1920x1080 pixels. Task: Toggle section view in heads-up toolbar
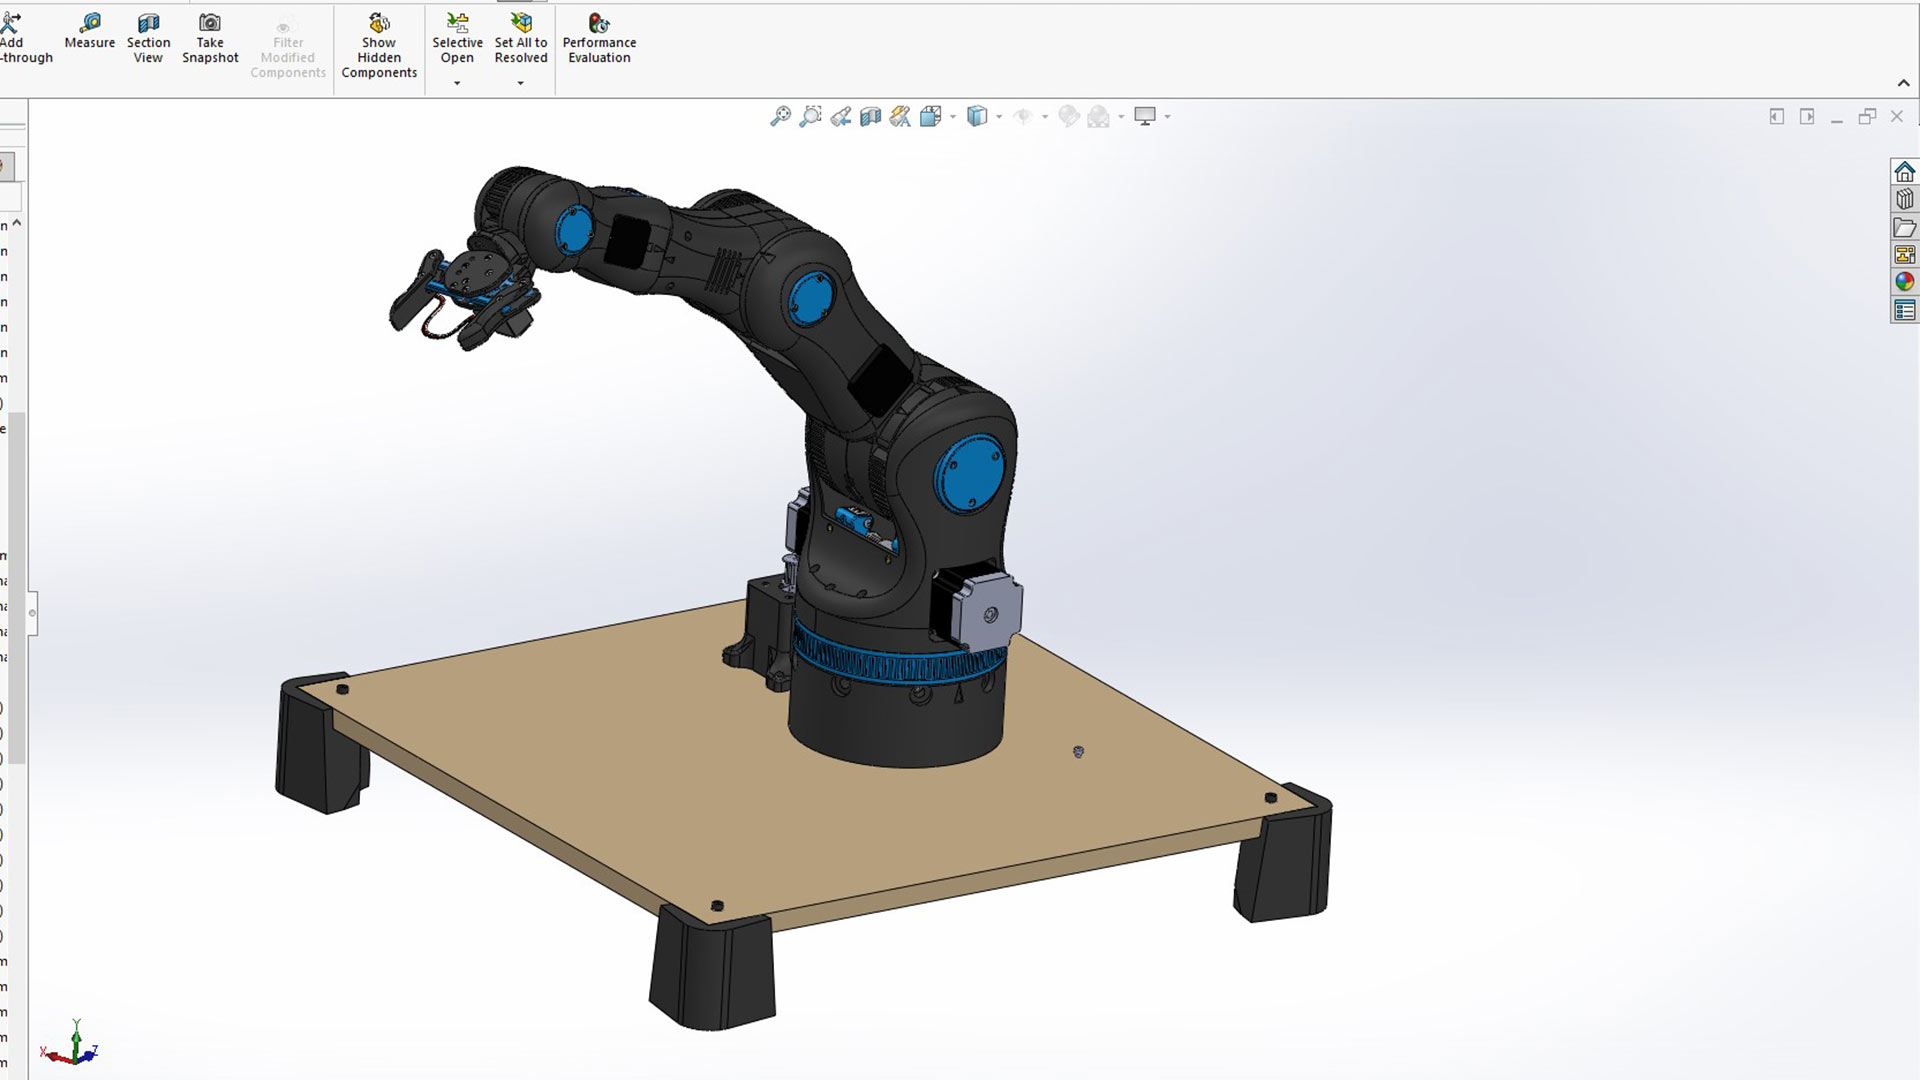click(x=870, y=117)
